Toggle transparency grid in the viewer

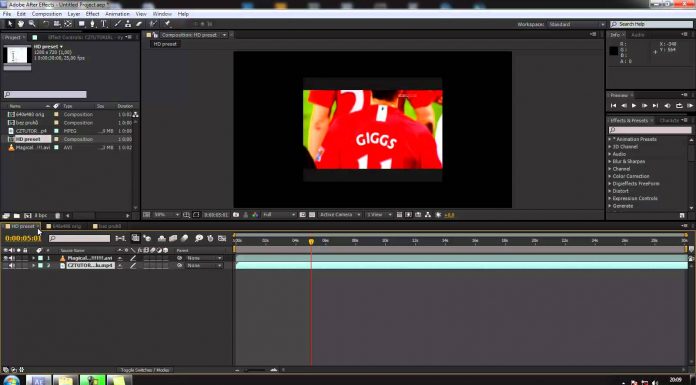pyautogui.click(x=312, y=215)
